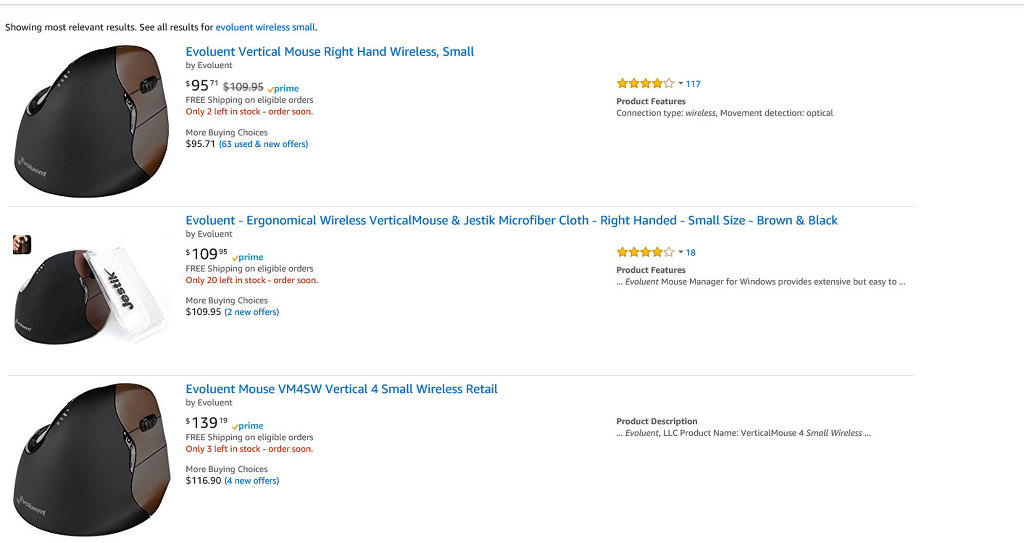This screenshot has width=1024, height=543.
Task: Open the Evoluent Jestik Microfiber Cloth bundle title
Action: click(x=511, y=221)
